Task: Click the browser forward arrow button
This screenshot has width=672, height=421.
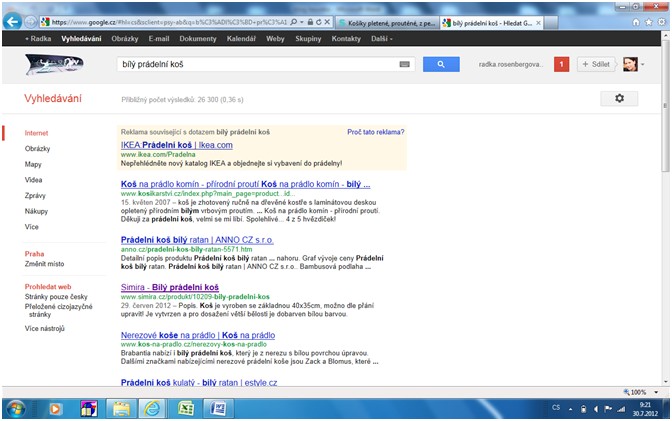Action: (x=30, y=22)
